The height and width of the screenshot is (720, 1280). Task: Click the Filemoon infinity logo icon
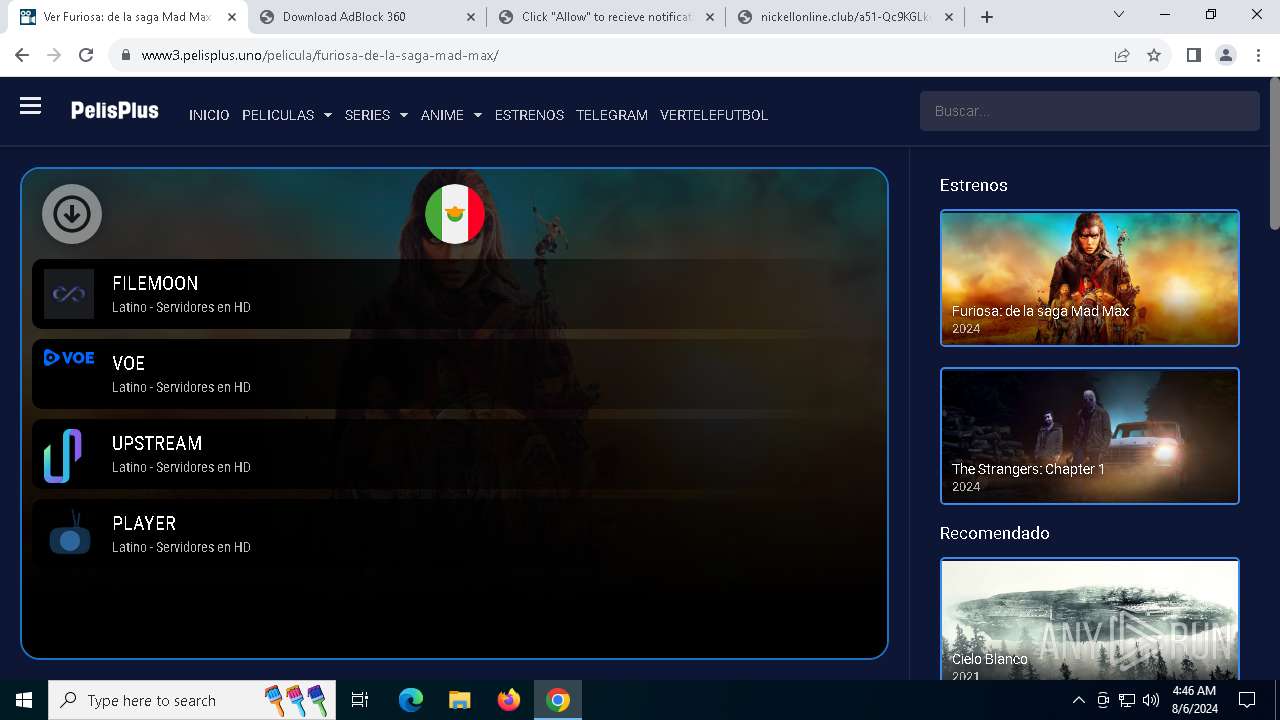[69, 294]
